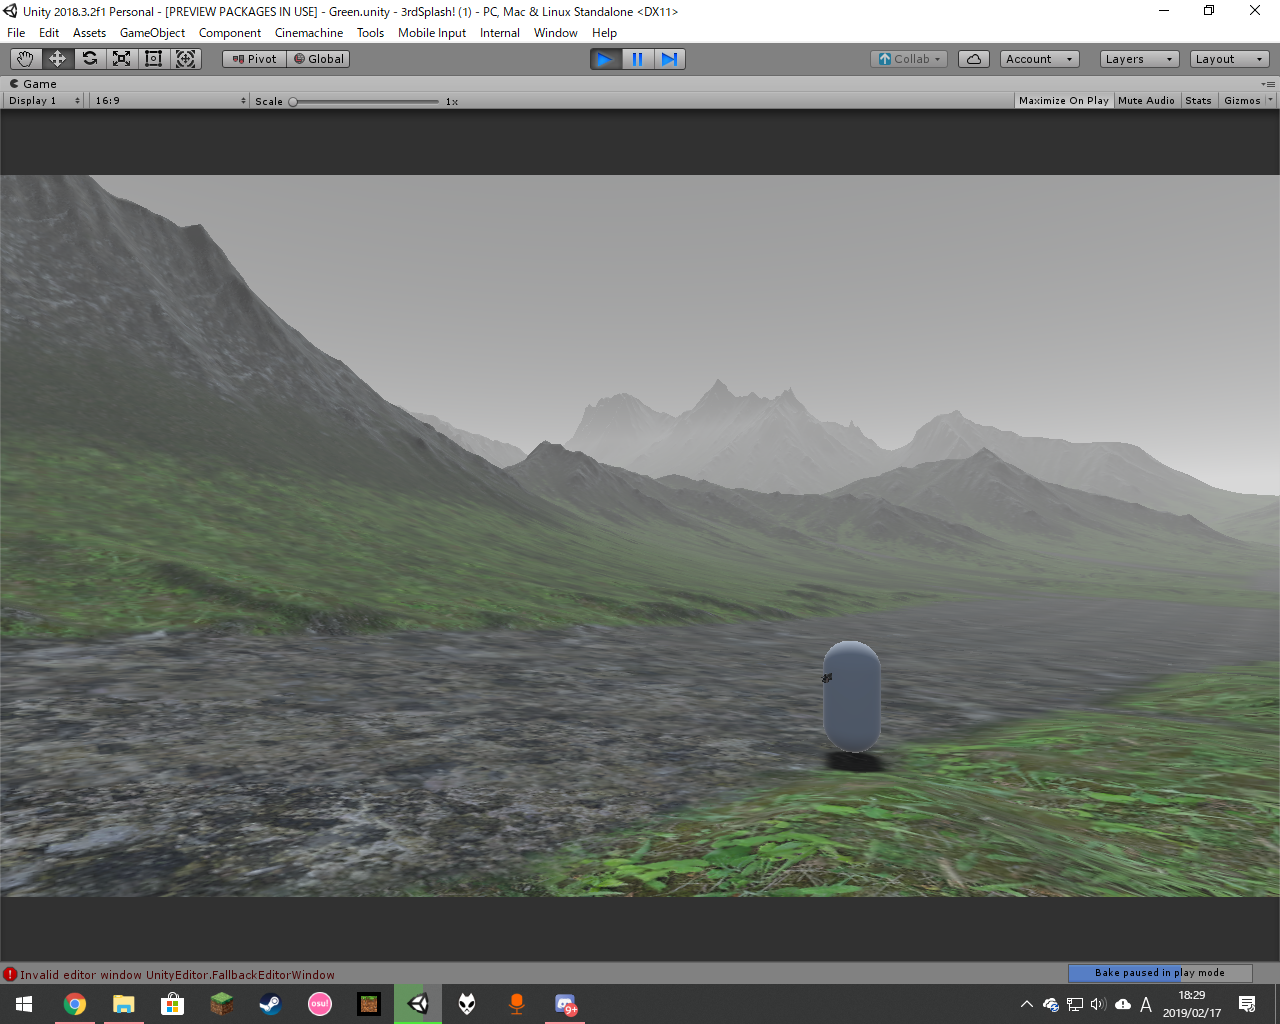Click the Scale slider in Game view

pyautogui.click(x=365, y=101)
